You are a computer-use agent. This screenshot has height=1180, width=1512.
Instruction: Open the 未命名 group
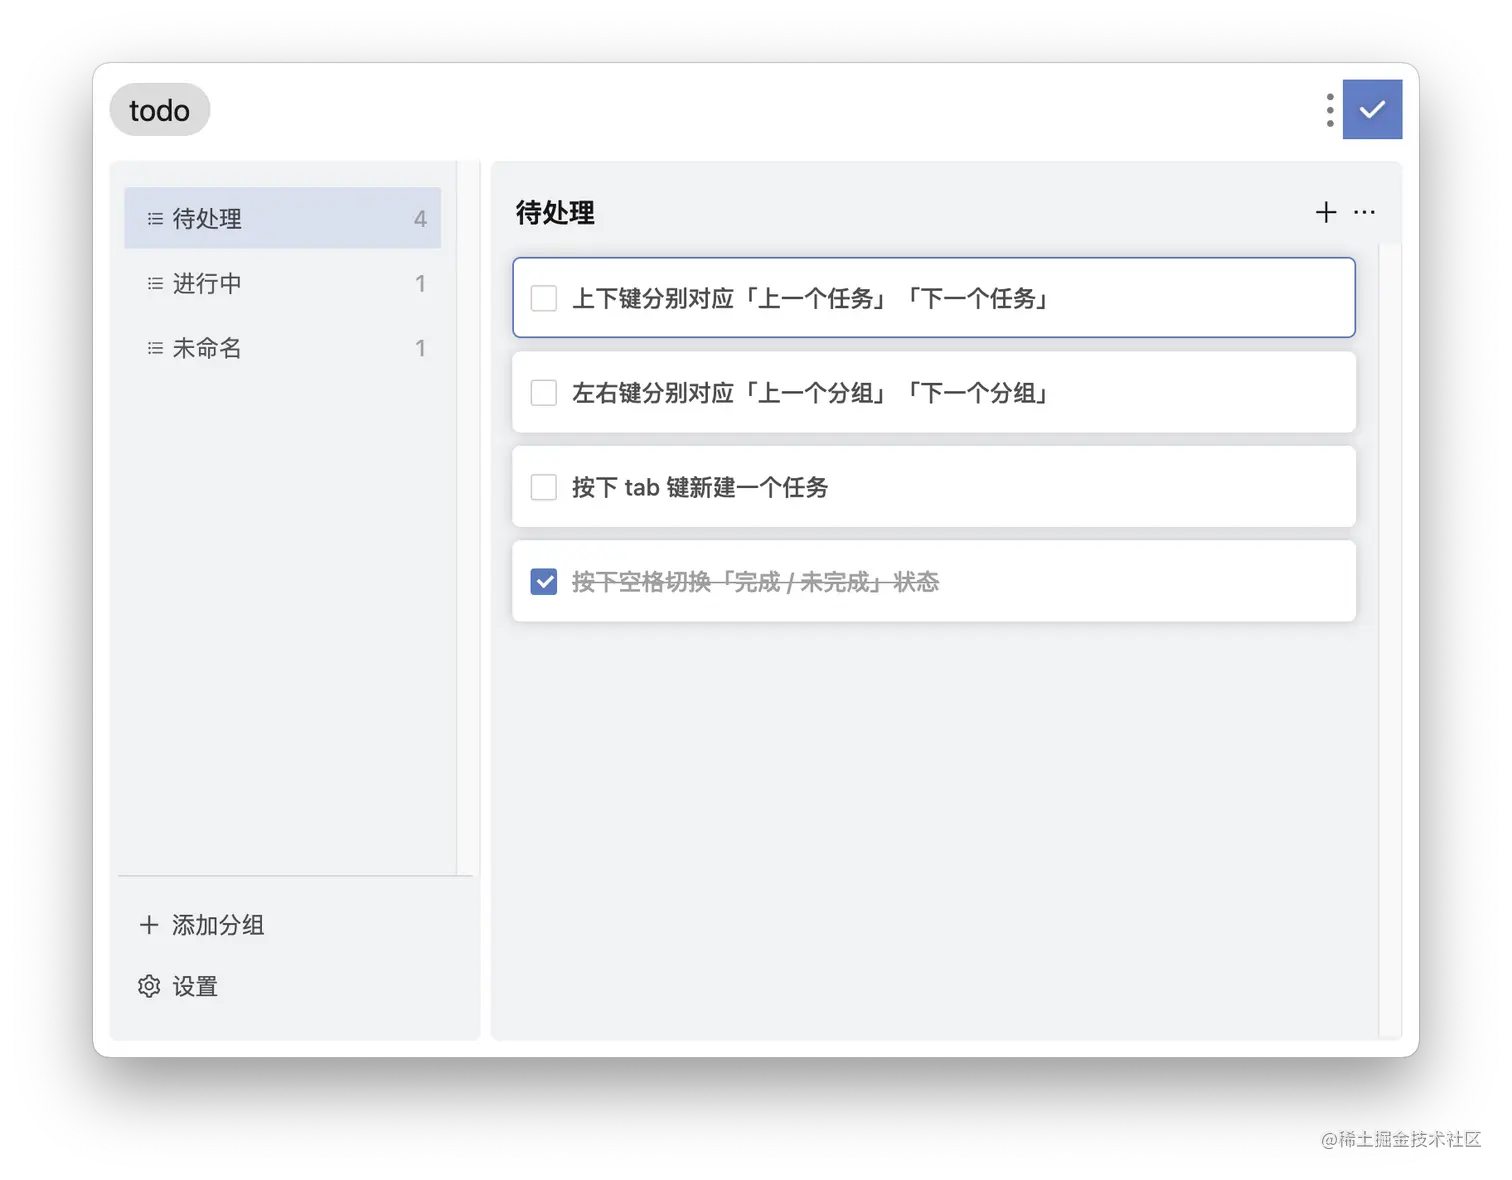pyautogui.click(x=283, y=348)
